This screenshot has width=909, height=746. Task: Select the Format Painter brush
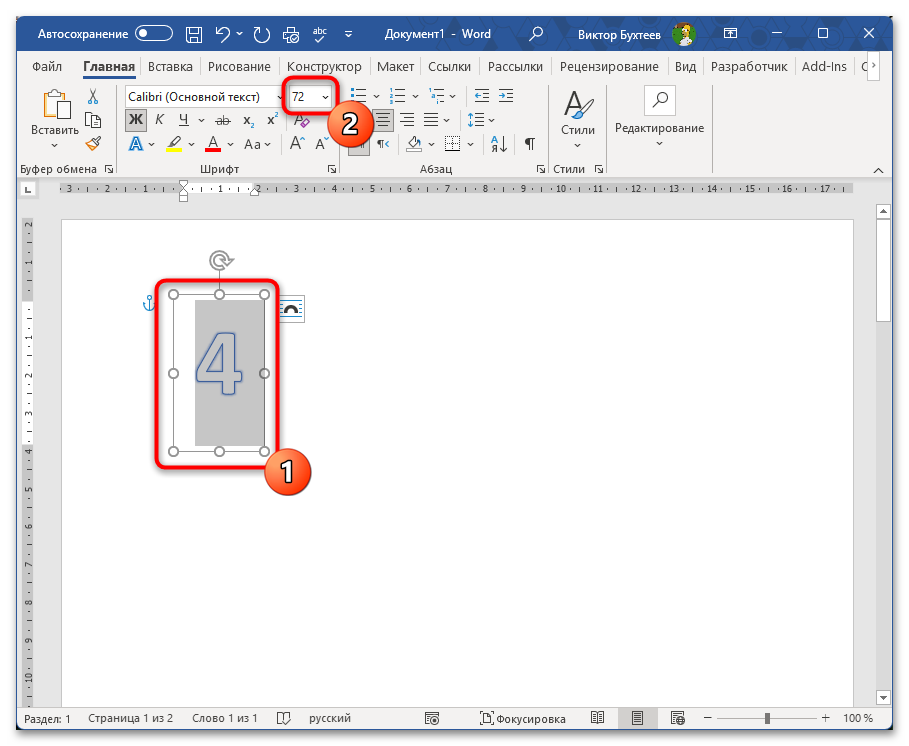(x=93, y=143)
